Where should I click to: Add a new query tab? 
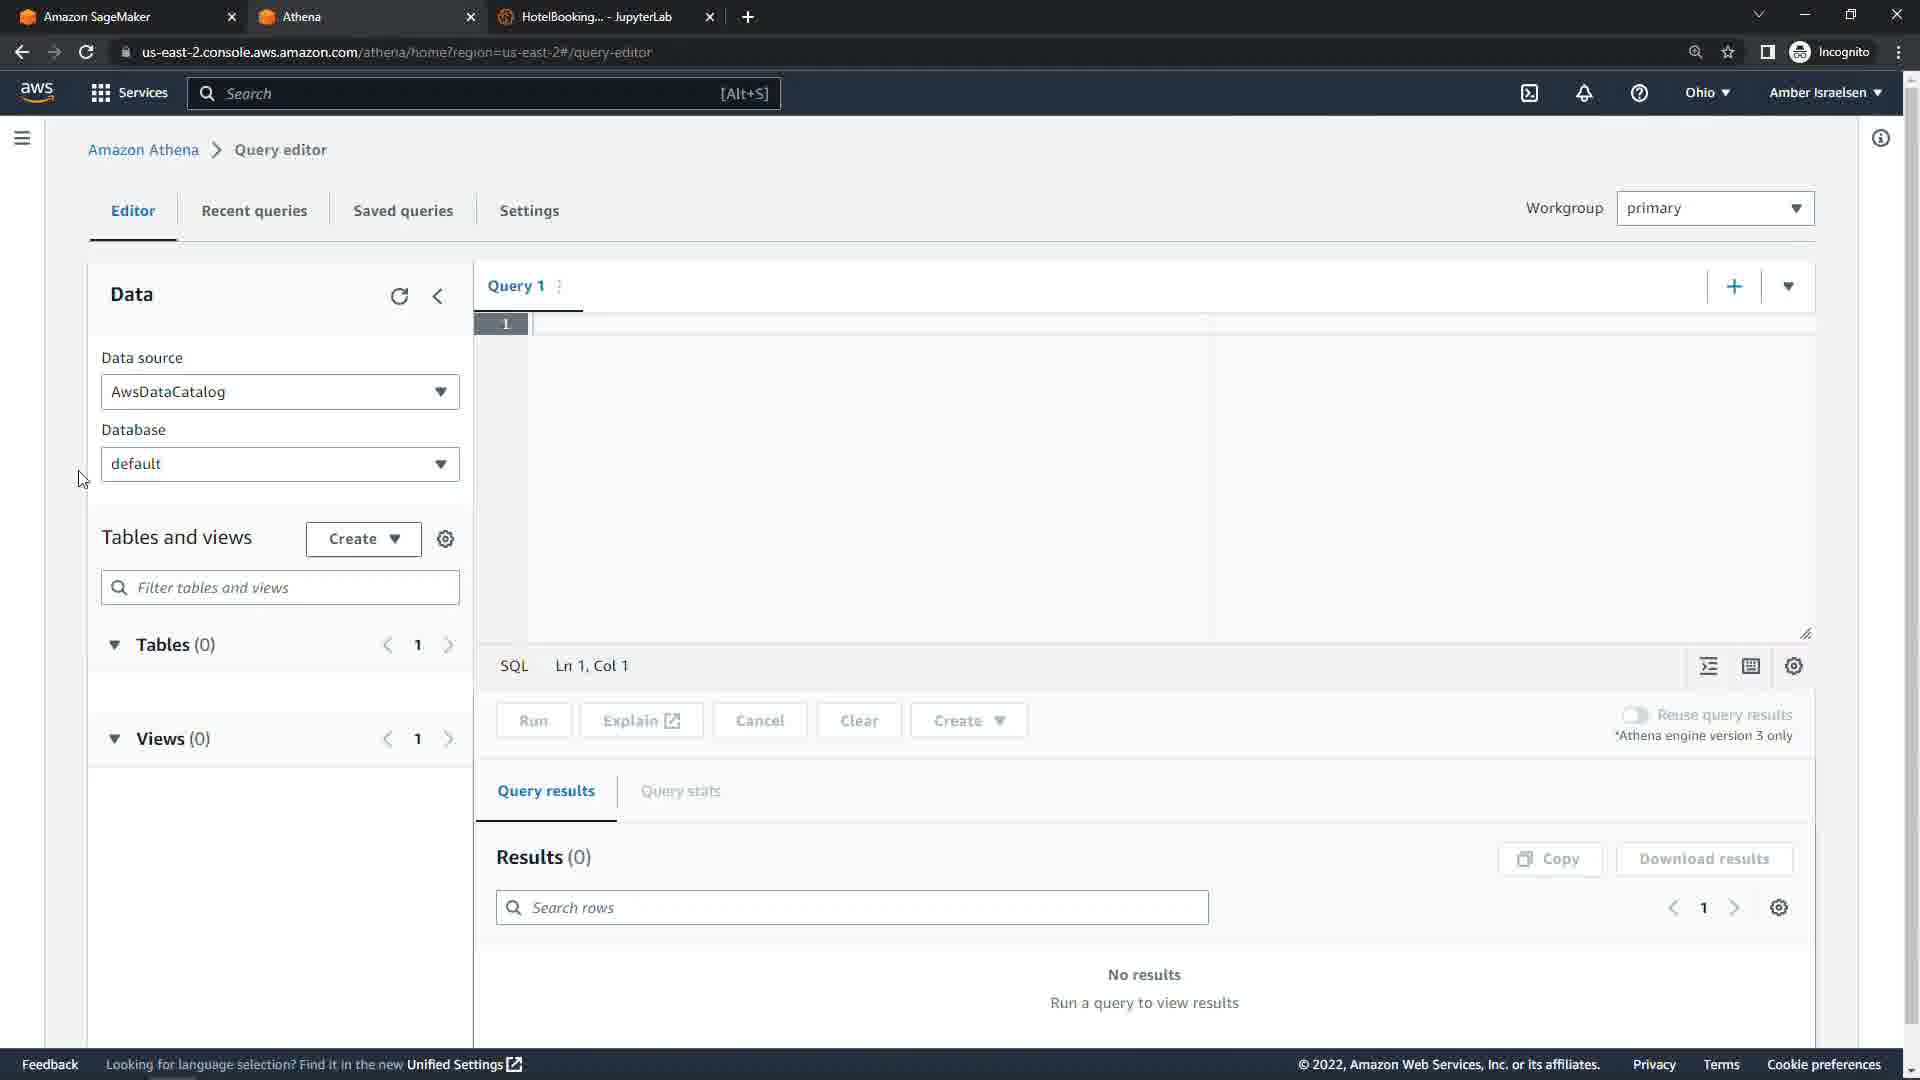click(1734, 287)
